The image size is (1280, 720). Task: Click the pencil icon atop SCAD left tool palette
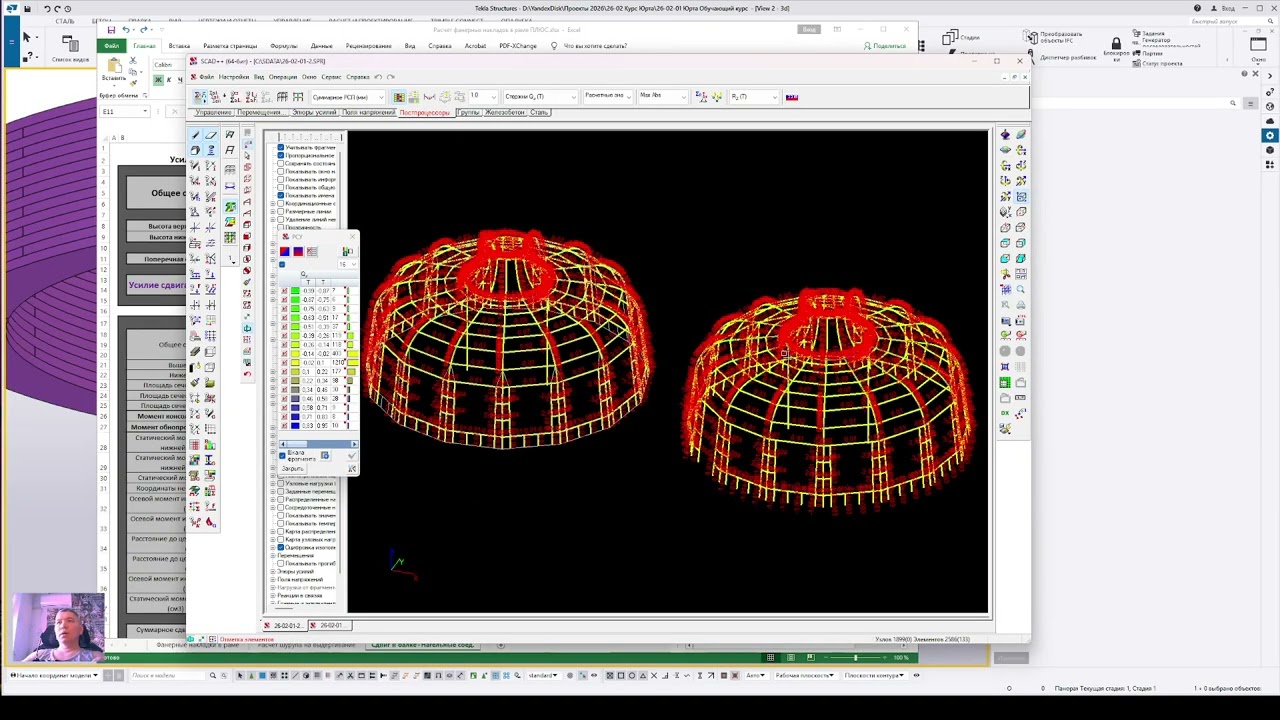[195, 135]
